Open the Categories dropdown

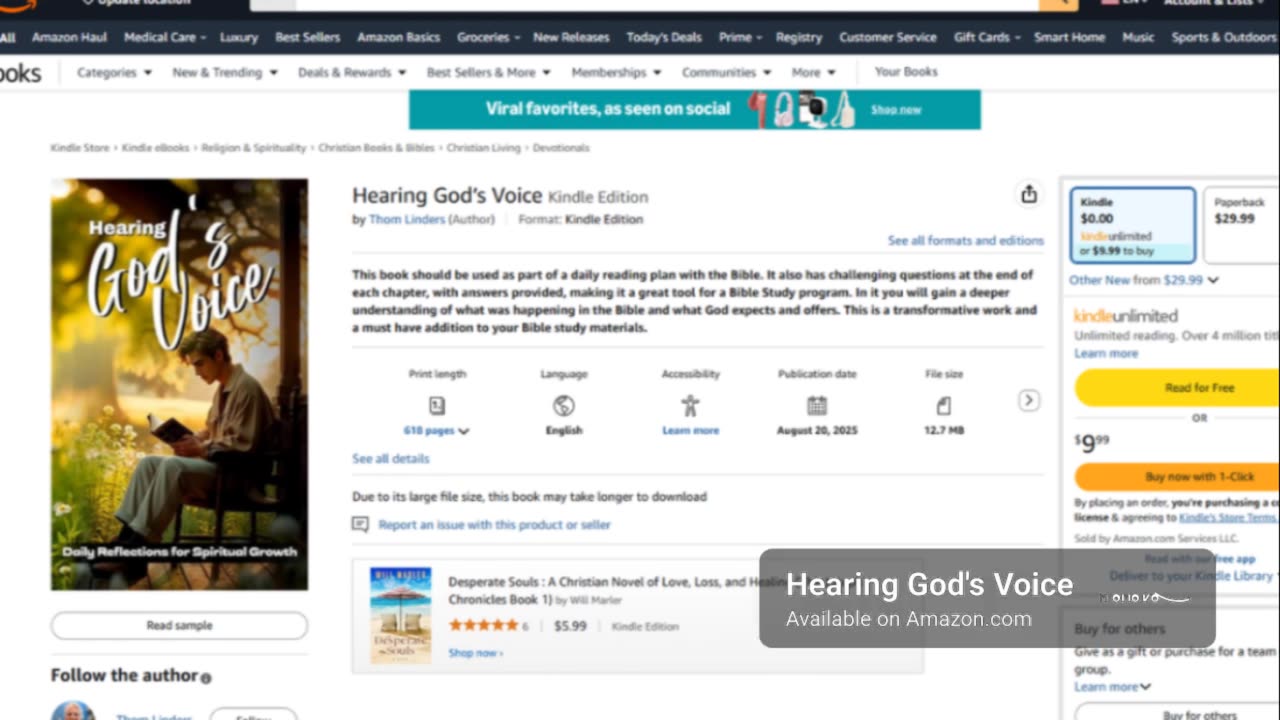(114, 72)
